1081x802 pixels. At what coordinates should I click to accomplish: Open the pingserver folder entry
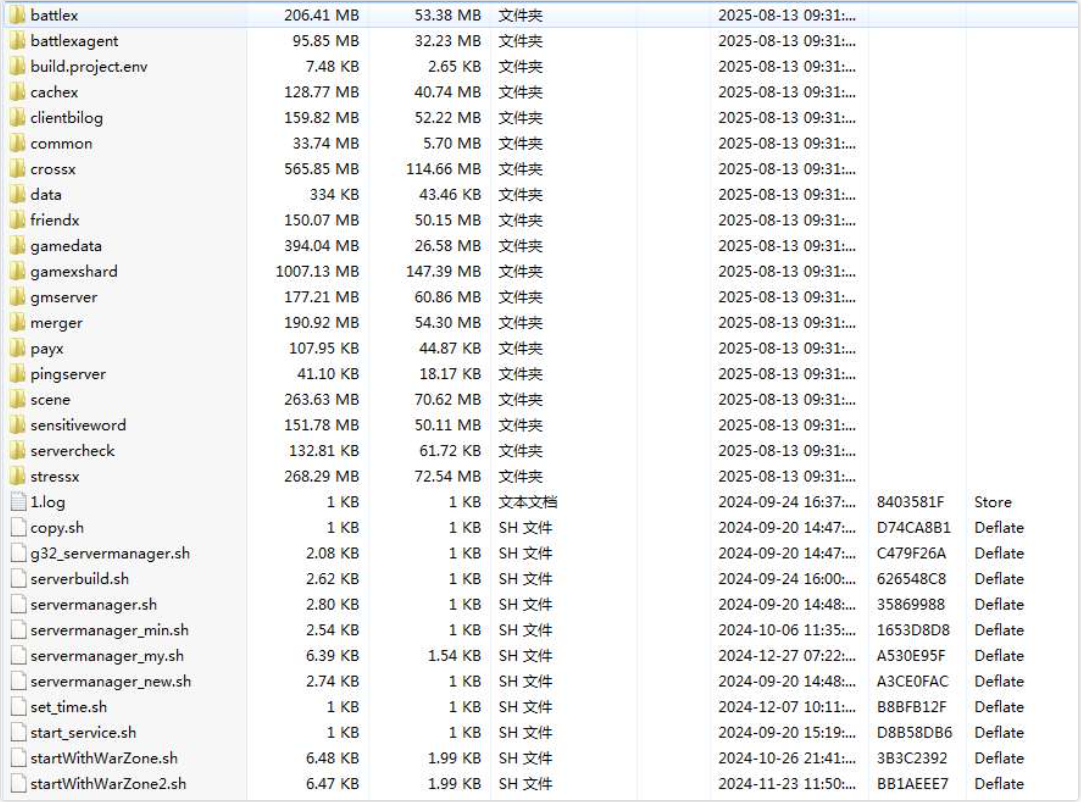(68, 374)
